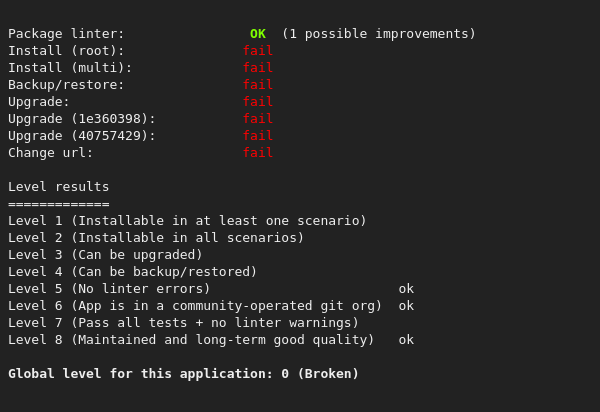Click the "(1 possible improvements)" text

(x=379, y=34)
